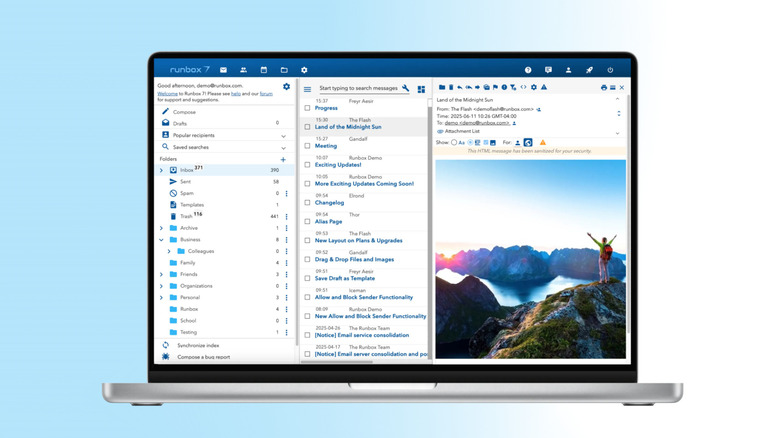Open options menu for Trash folder
The image size is (780, 438).
coord(287,217)
